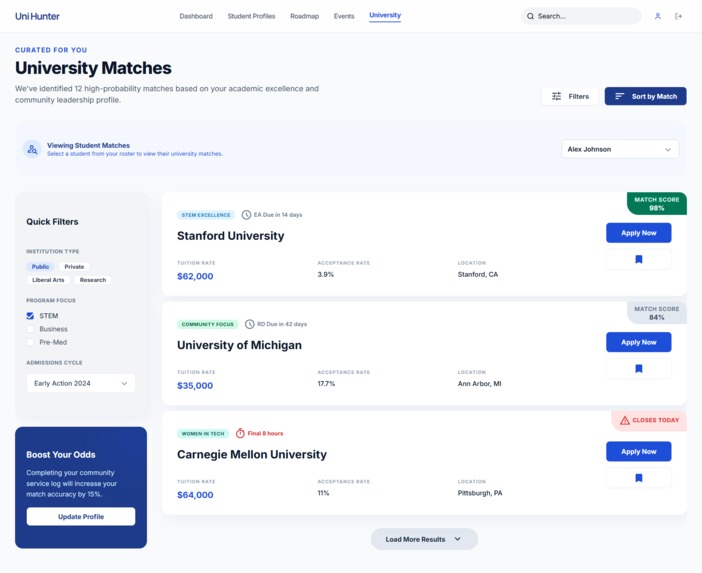Image resolution: width=702 pixels, height=573 pixels.
Task: Check the Pre-Med program focus checkbox
Action: (x=30, y=342)
